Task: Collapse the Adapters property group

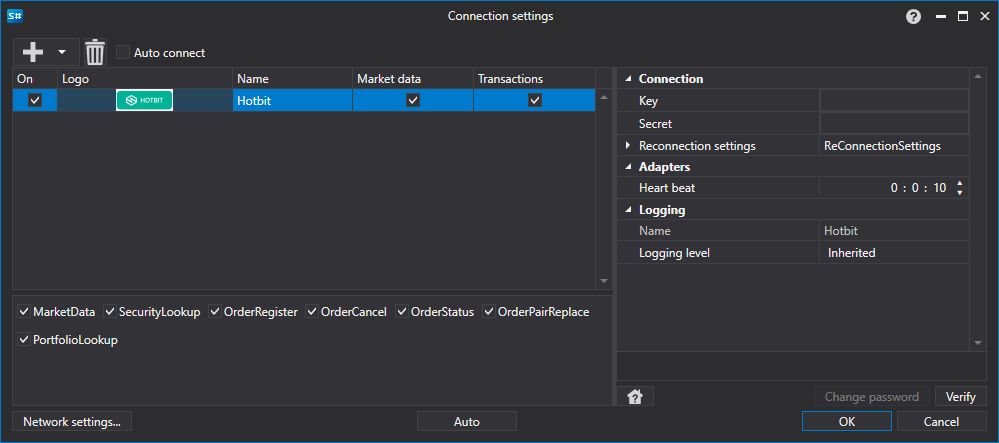Action: coord(629,167)
